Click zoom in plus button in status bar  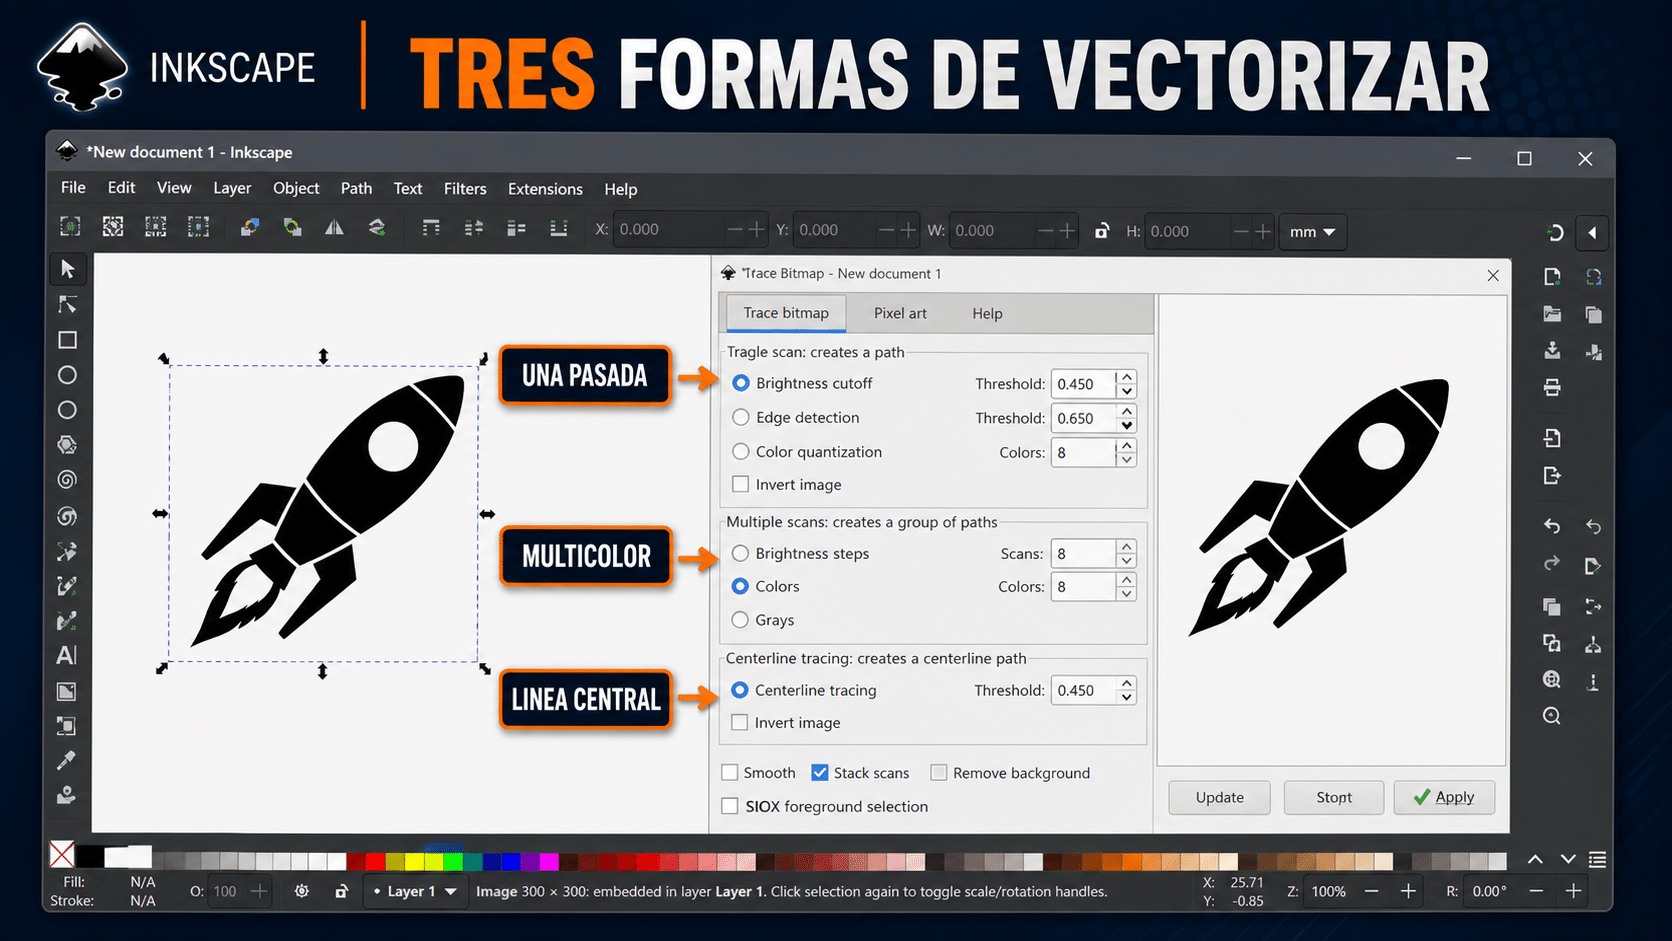pos(1408,891)
